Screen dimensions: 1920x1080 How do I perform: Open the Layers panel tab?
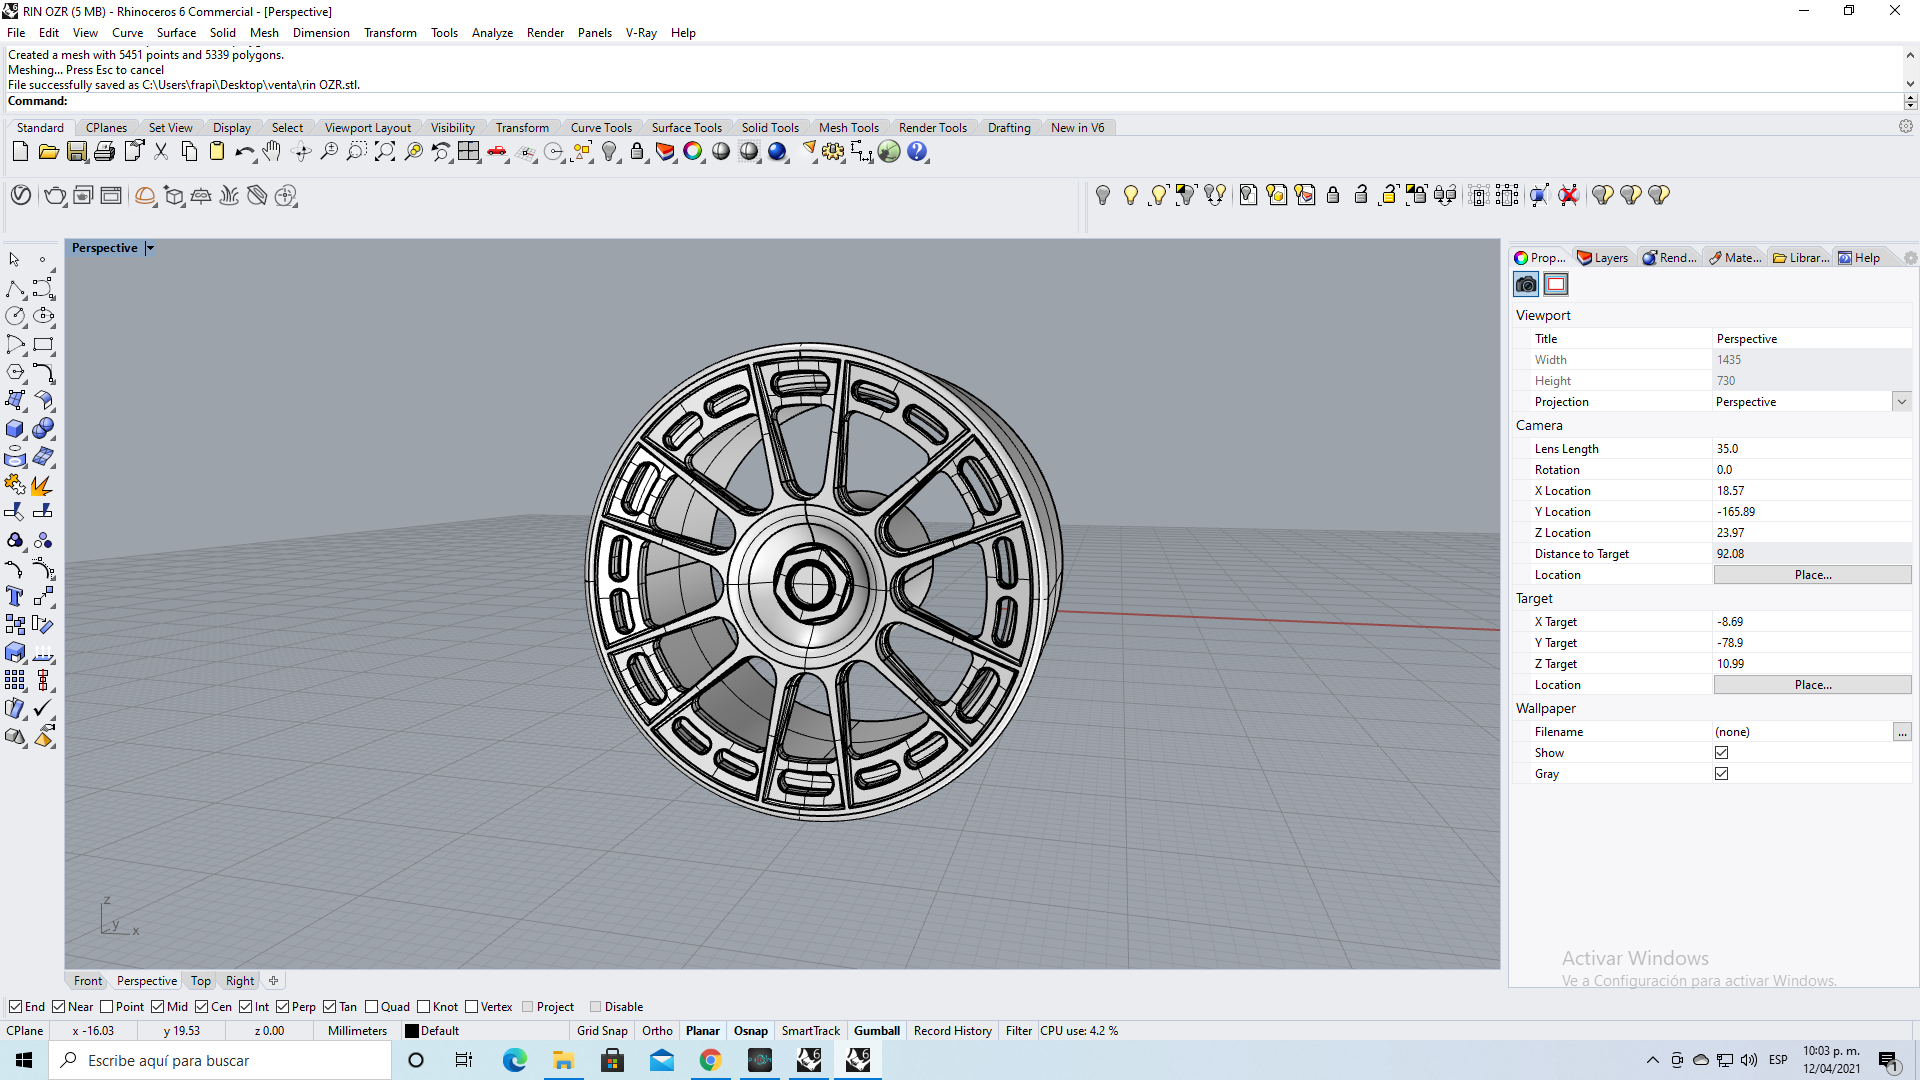1603,258
